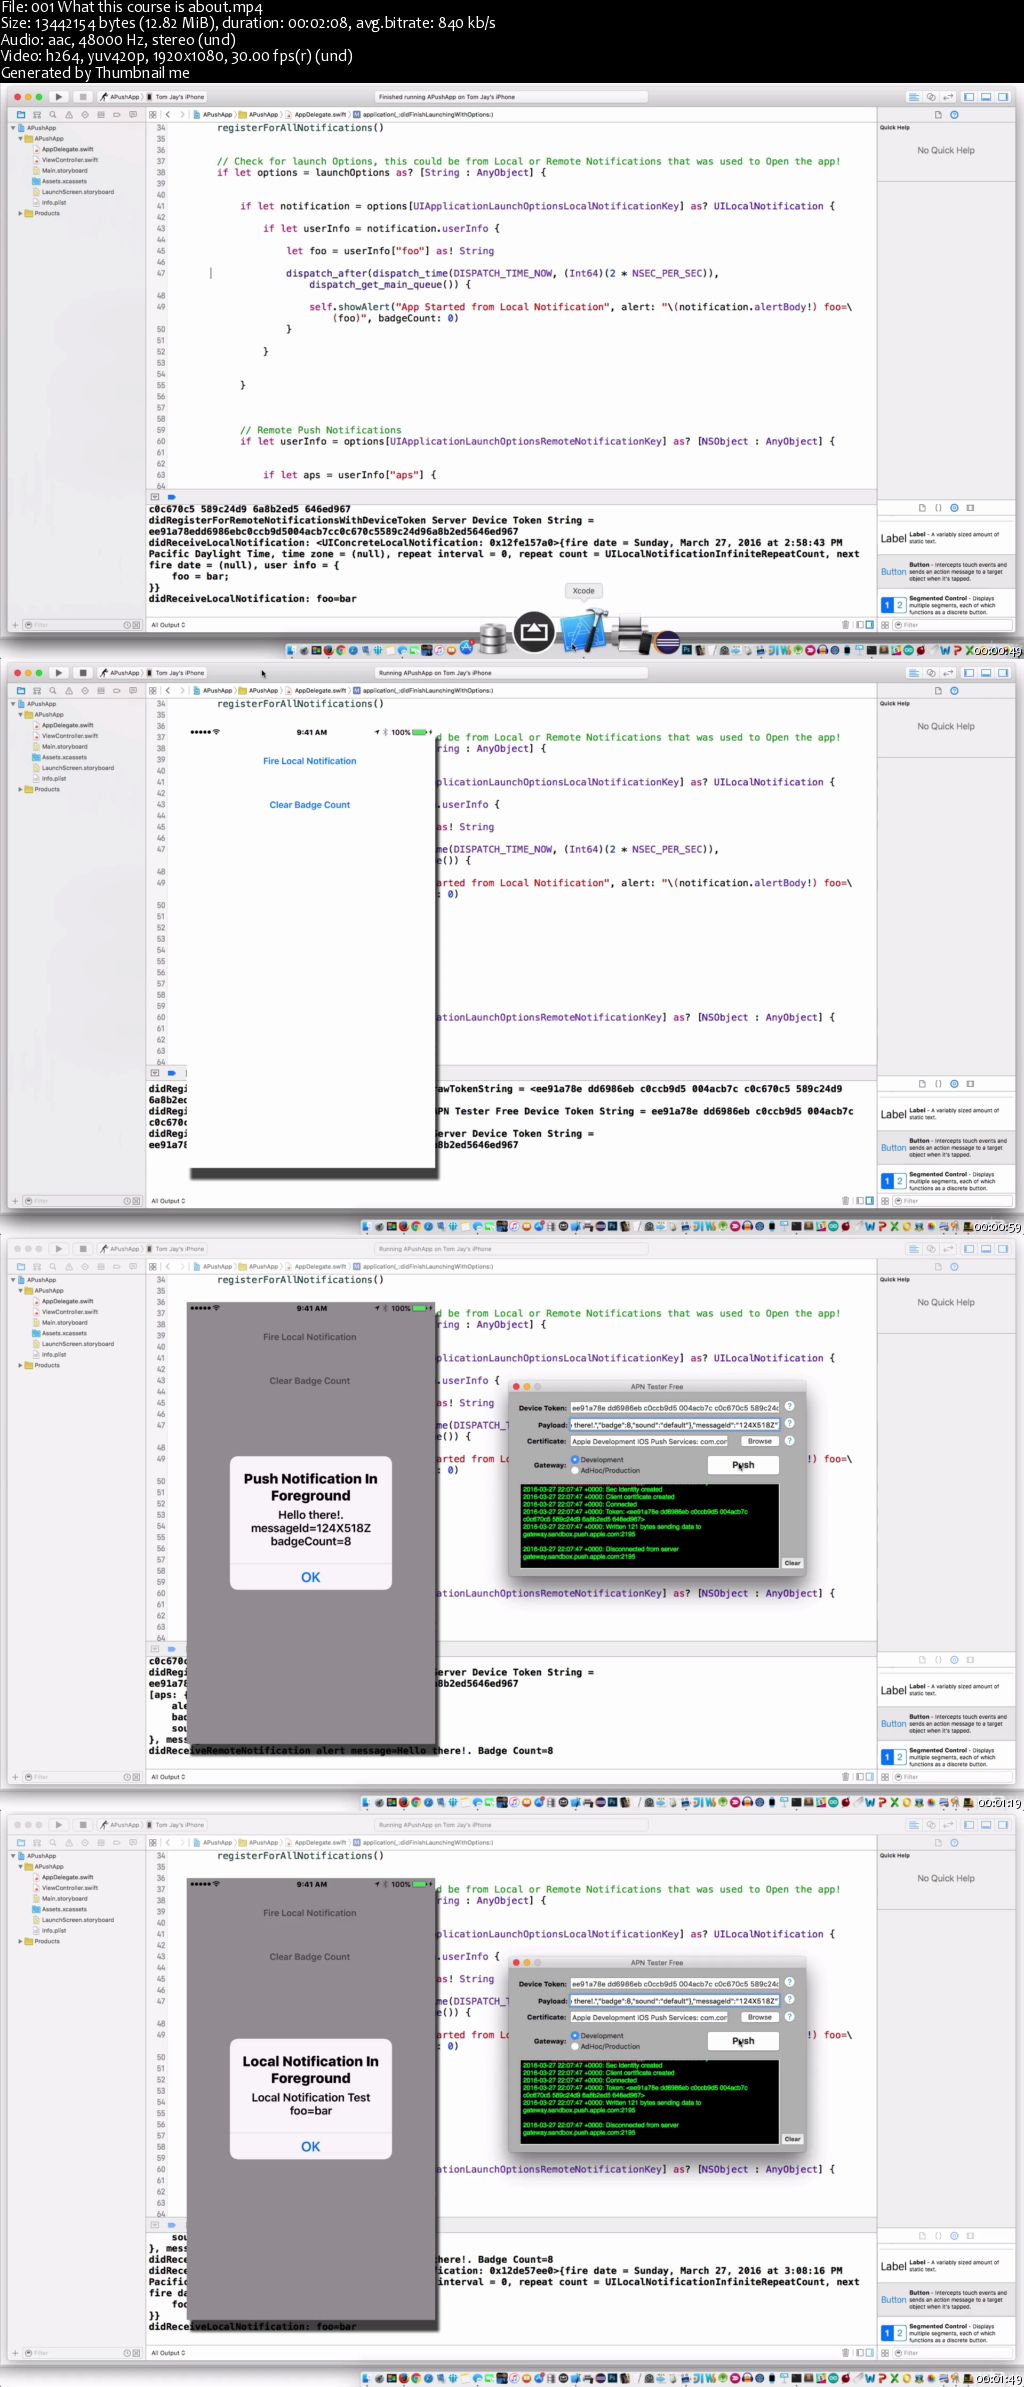Viewport: 1024px width, 2387px height.
Task: Tap Fire Local Notification in 00:00:59 frame
Action: pos(310,761)
